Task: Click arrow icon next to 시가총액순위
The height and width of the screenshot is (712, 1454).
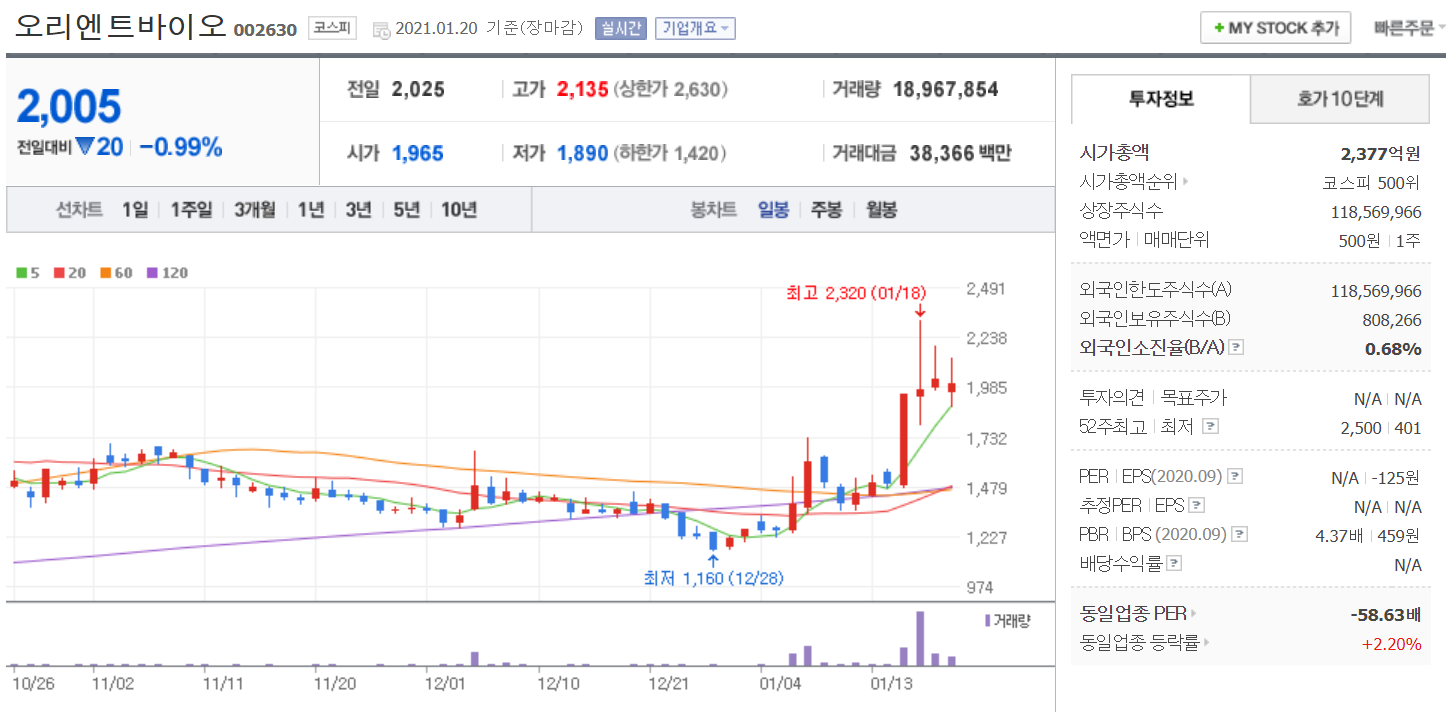Action: [x=1187, y=182]
